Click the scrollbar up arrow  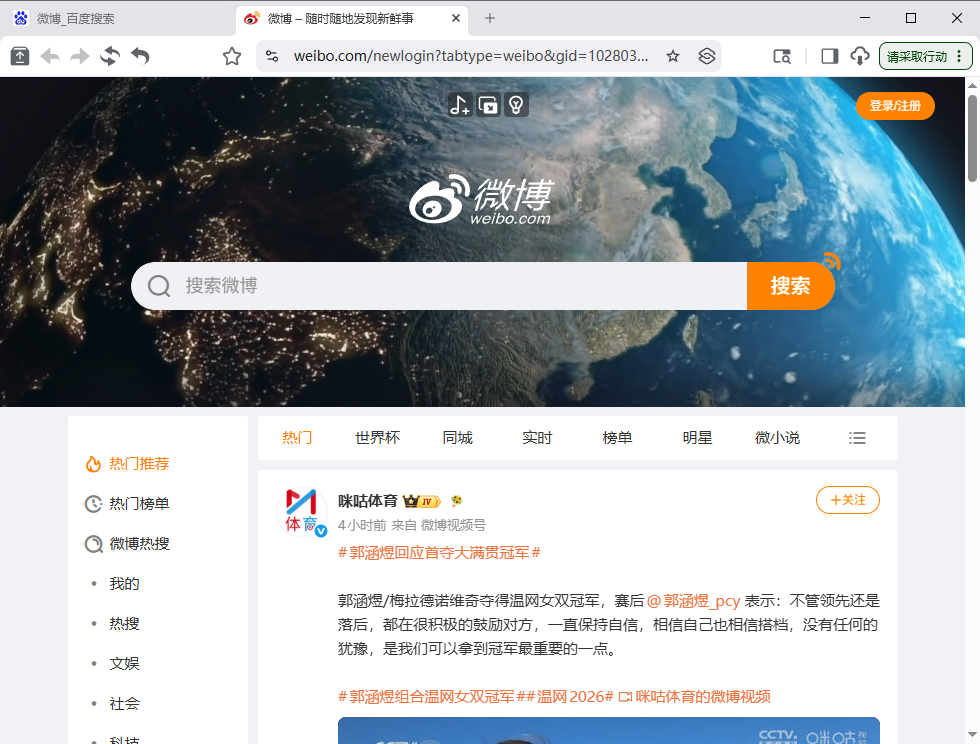[x=972, y=85]
